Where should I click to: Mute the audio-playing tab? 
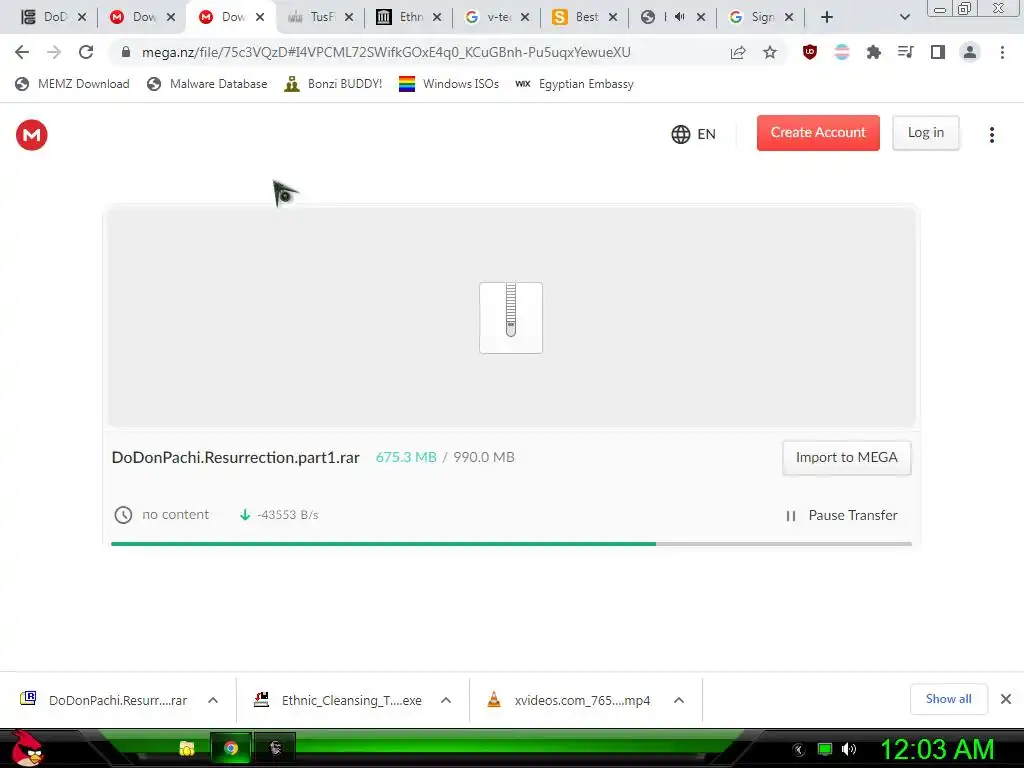pyautogui.click(x=679, y=17)
